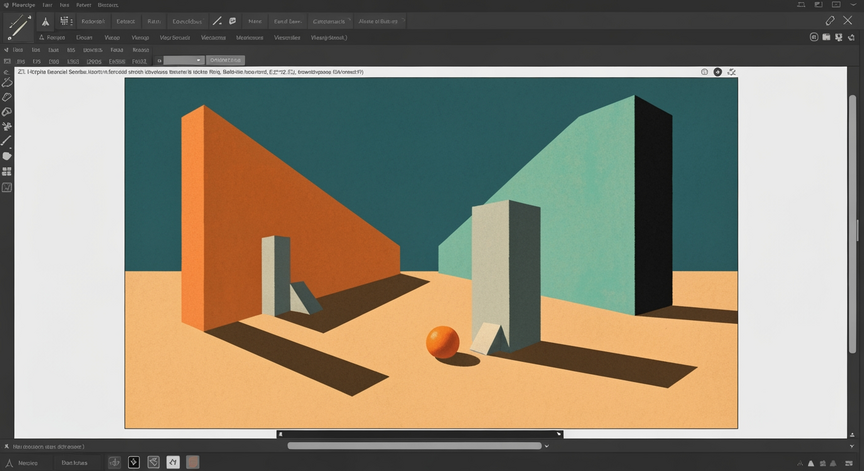864x471 pixels.
Task: Select the lasso tool in left sidebar
Action: coord(7,83)
